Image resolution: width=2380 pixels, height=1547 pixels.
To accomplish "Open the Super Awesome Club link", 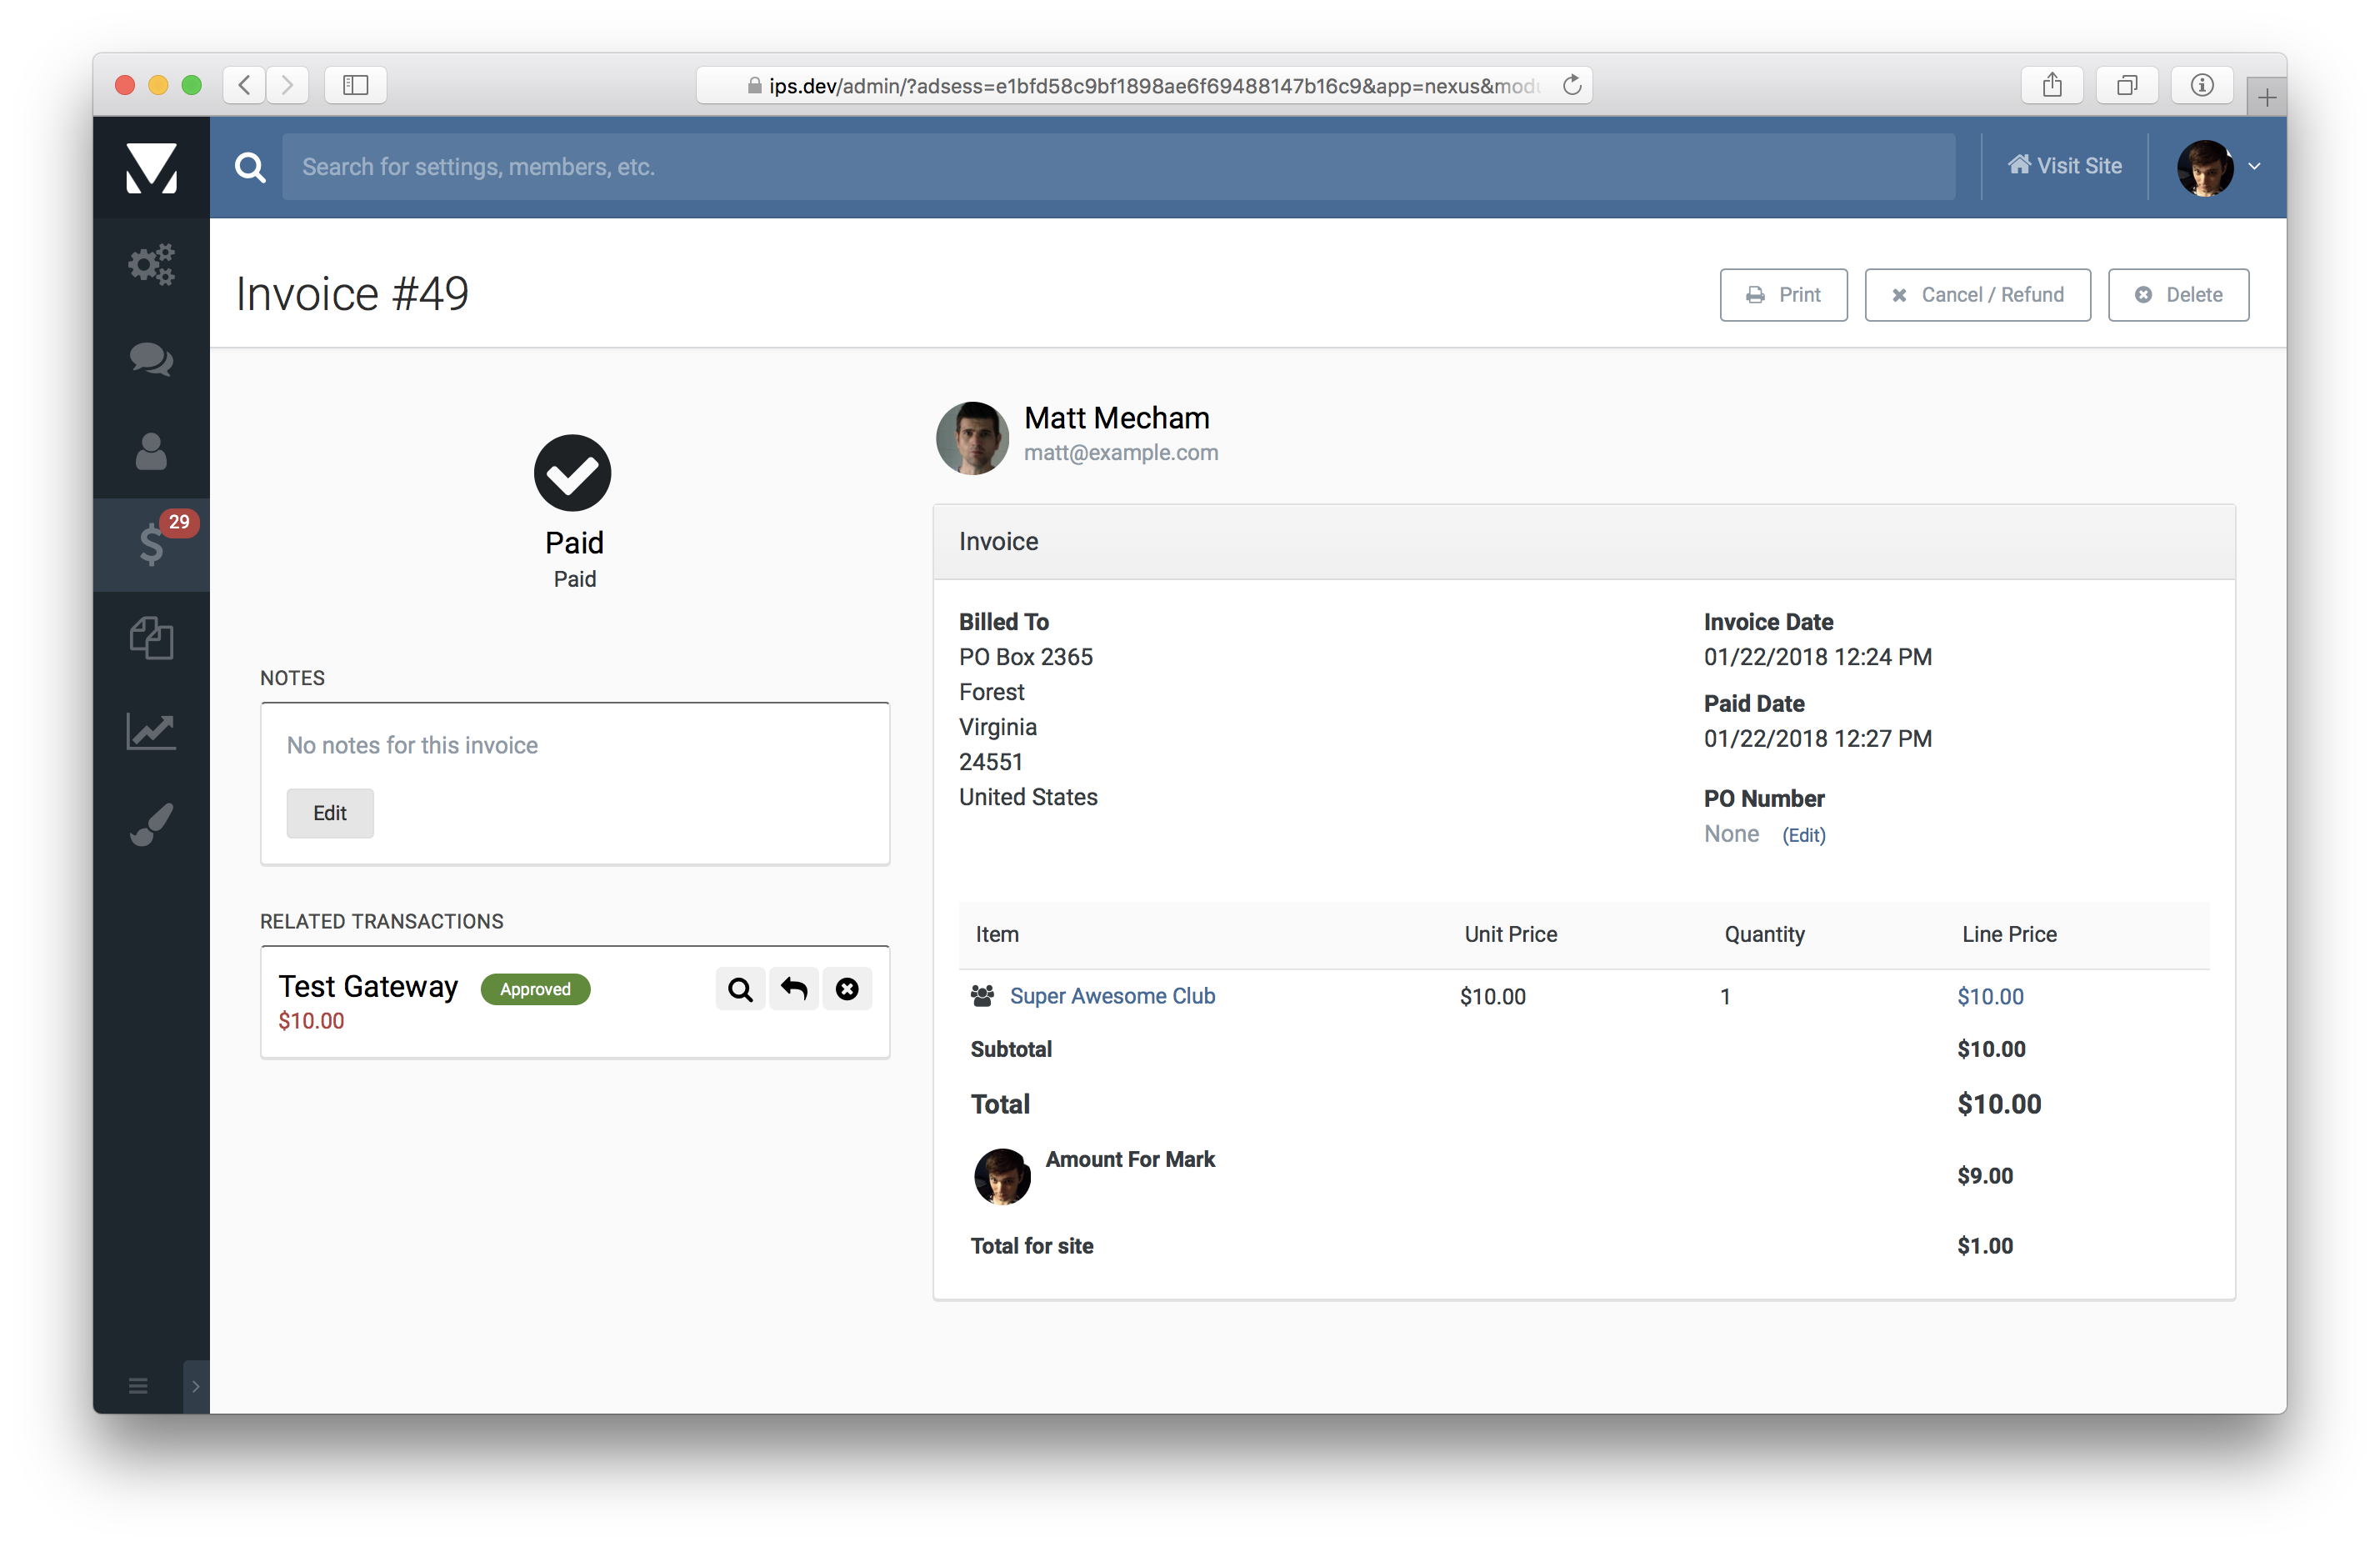I will (1112, 996).
